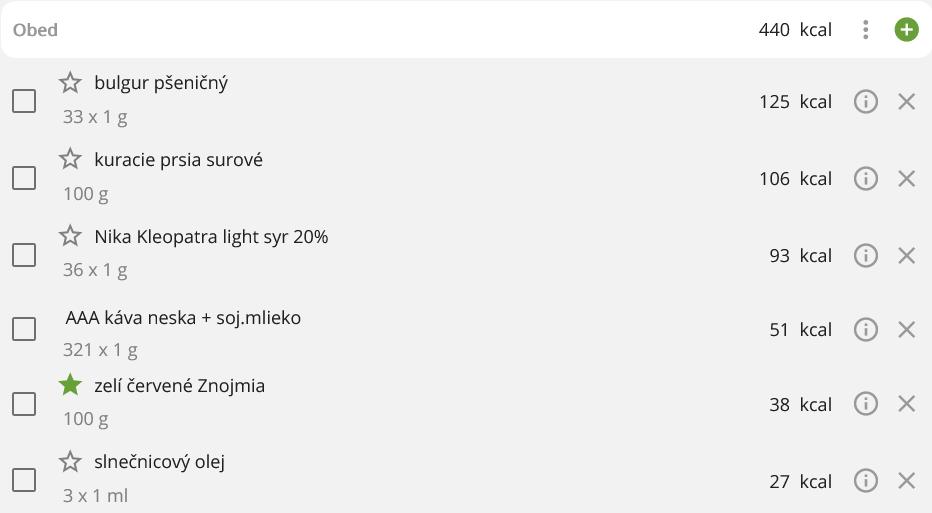The width and height of the screenshot is (932, 513).
Task: Show info for AAA káva neska
Action: [x=866, y=329]
